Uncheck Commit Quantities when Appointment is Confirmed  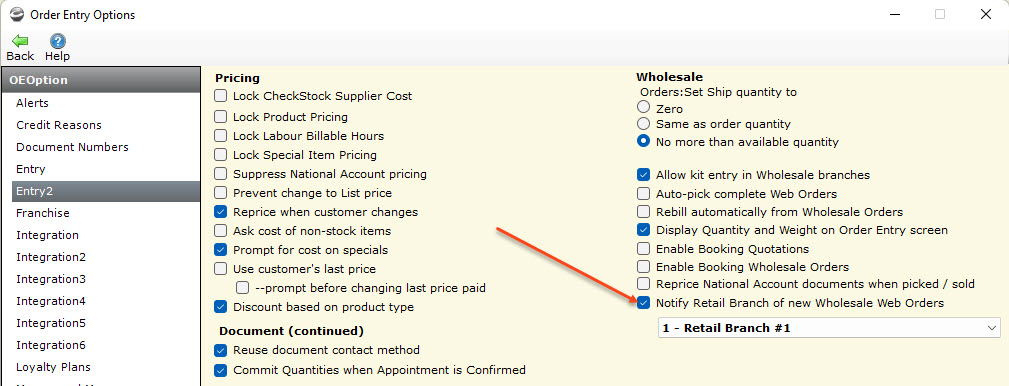coord(221,370)
